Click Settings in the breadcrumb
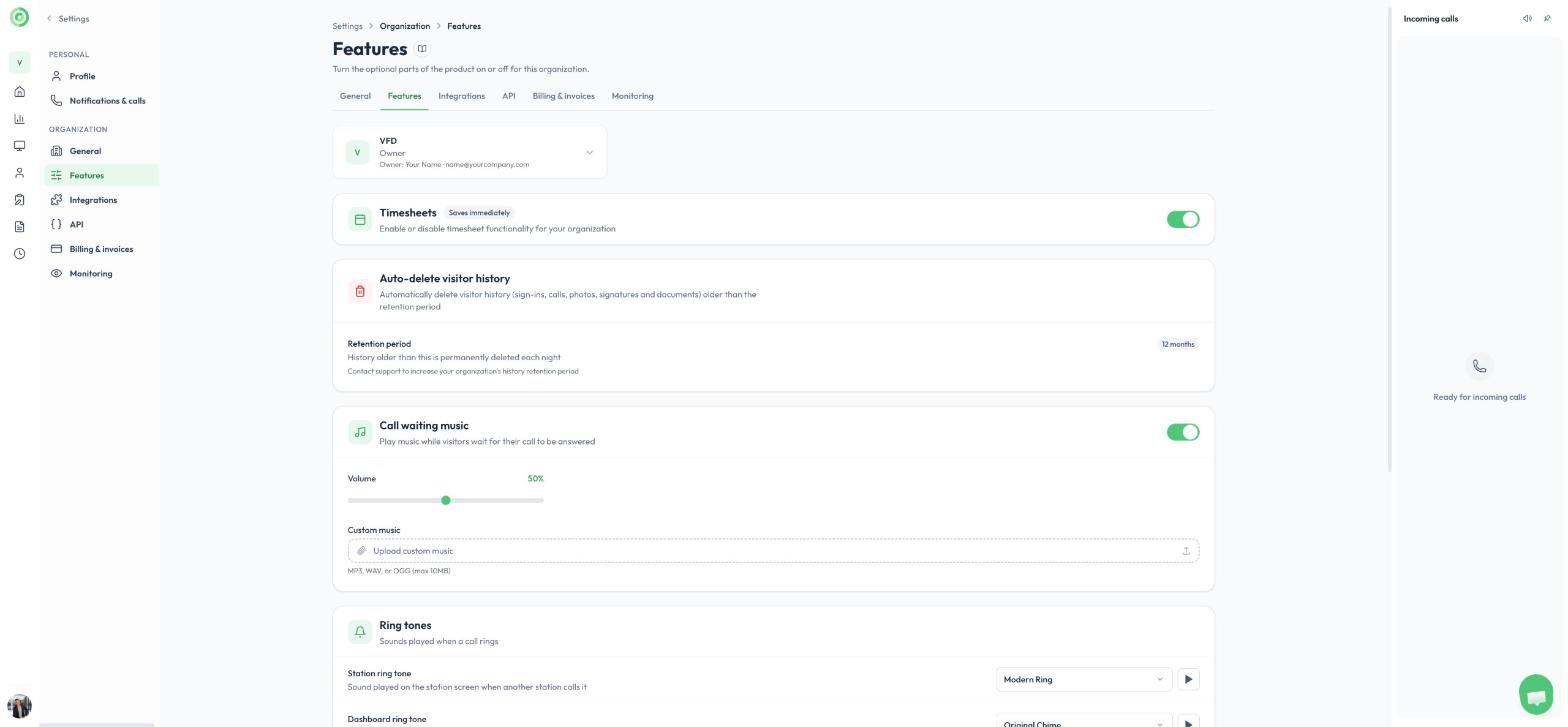The height and width of the screenshot is (727, 1568). tap(348, 26)
